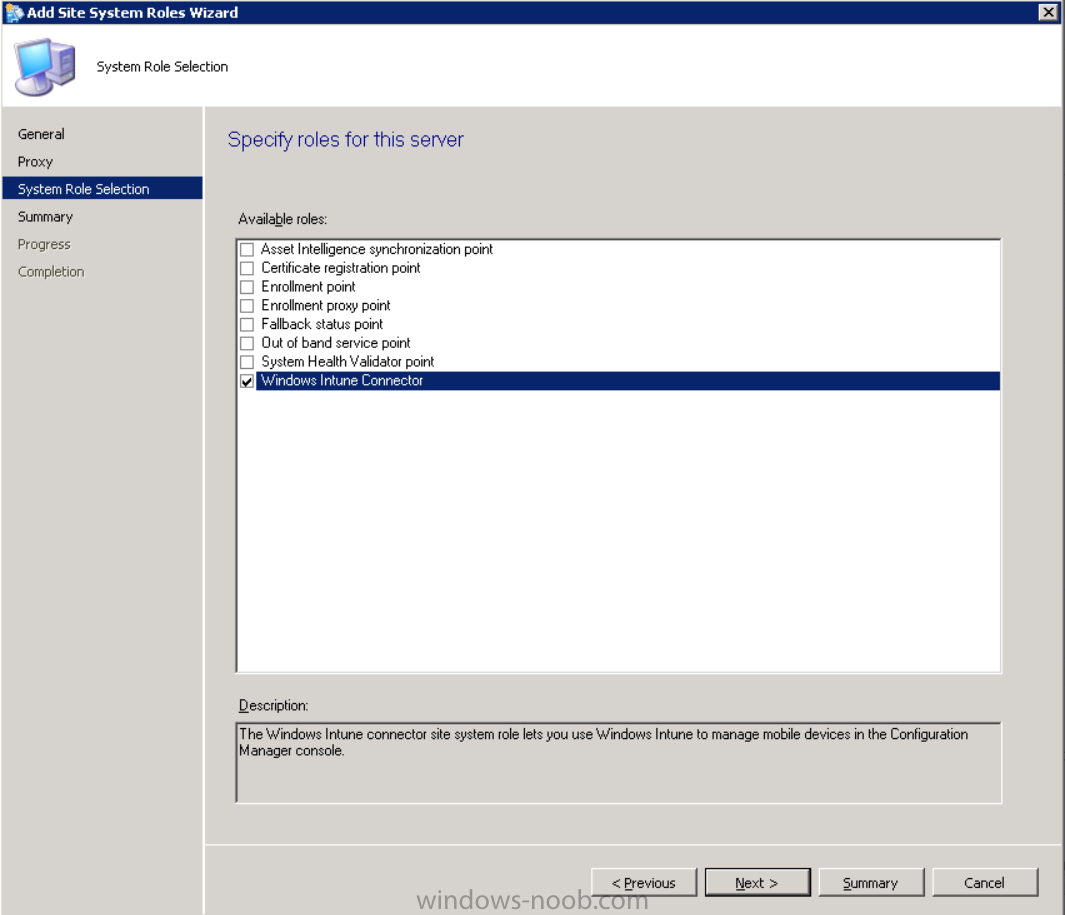Viewport: 1065px width, 915px height.
Task: Select System Role Selection step in sidebar
Action: pyautogui.click(x=103, y=188)
